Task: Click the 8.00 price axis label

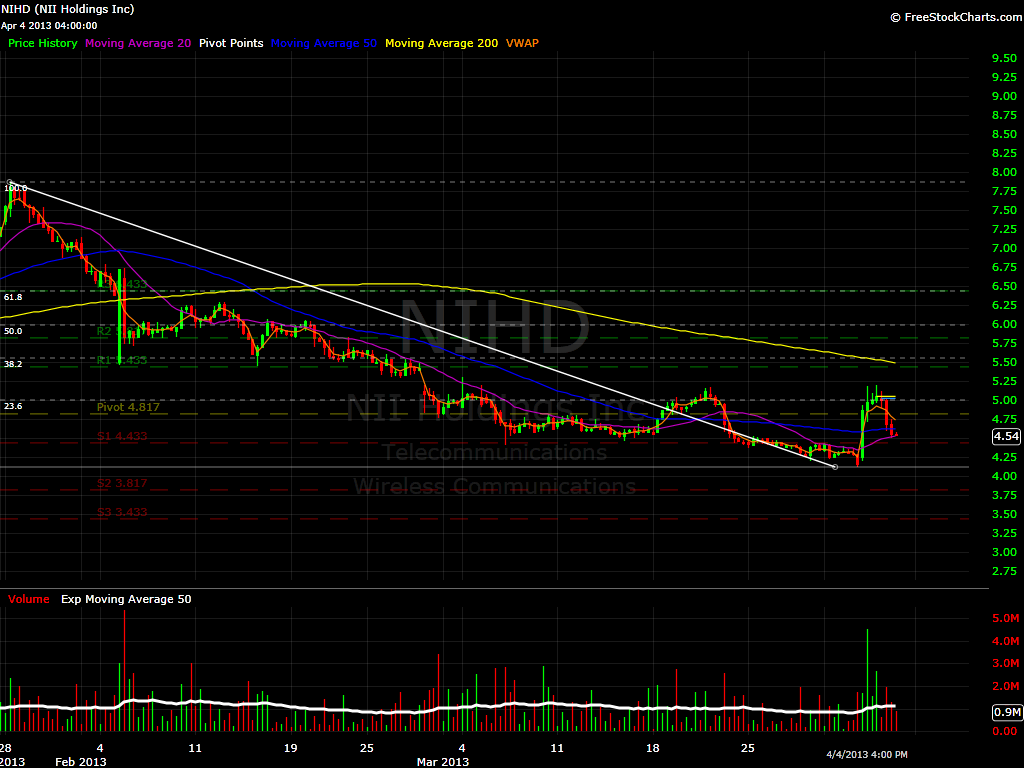Action: pyautogui.click(x=1004, y=172)
